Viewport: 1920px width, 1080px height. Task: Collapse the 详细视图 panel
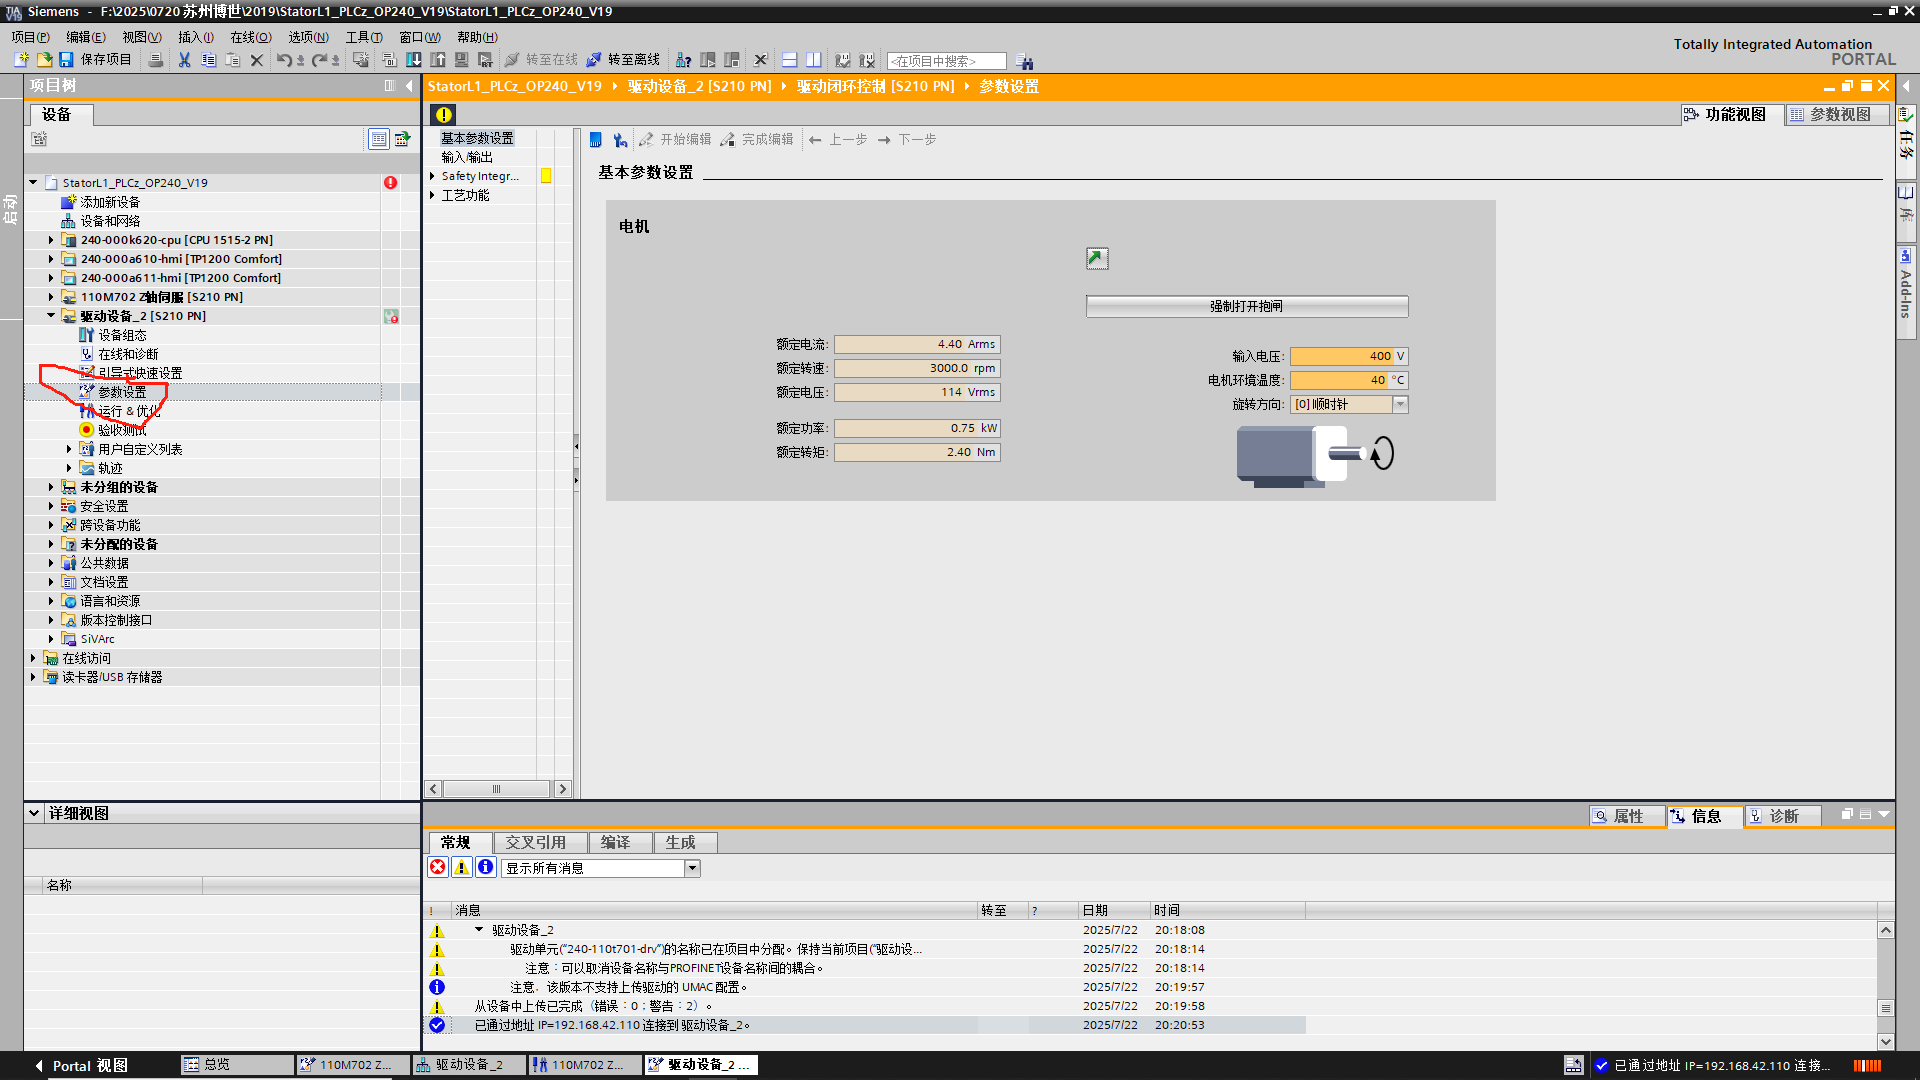click(34, 813)
